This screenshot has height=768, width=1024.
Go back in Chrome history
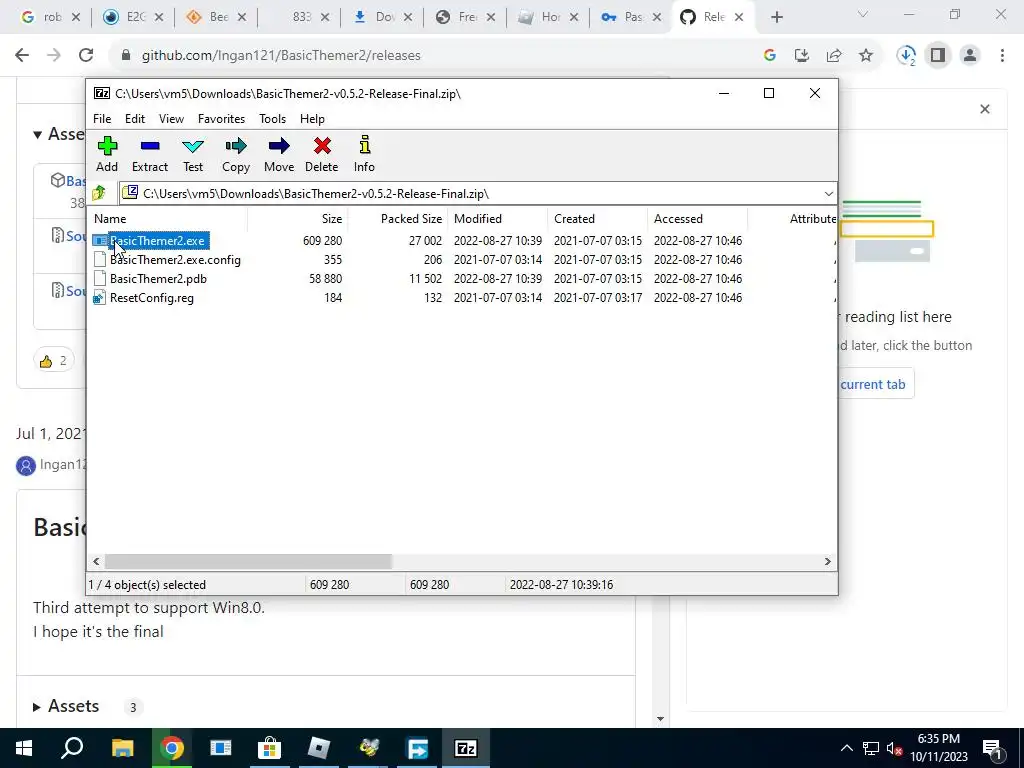click(x=22, y=56)
